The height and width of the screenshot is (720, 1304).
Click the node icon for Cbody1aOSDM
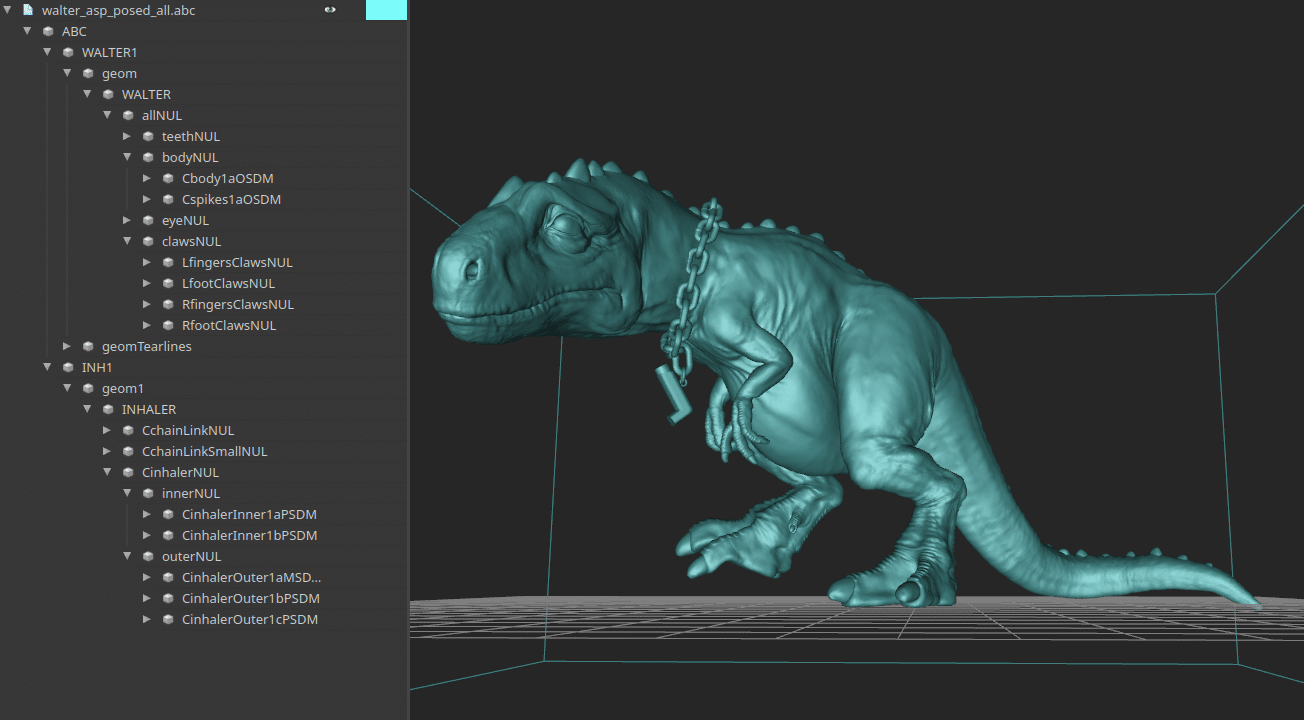(x=167, y=178)
